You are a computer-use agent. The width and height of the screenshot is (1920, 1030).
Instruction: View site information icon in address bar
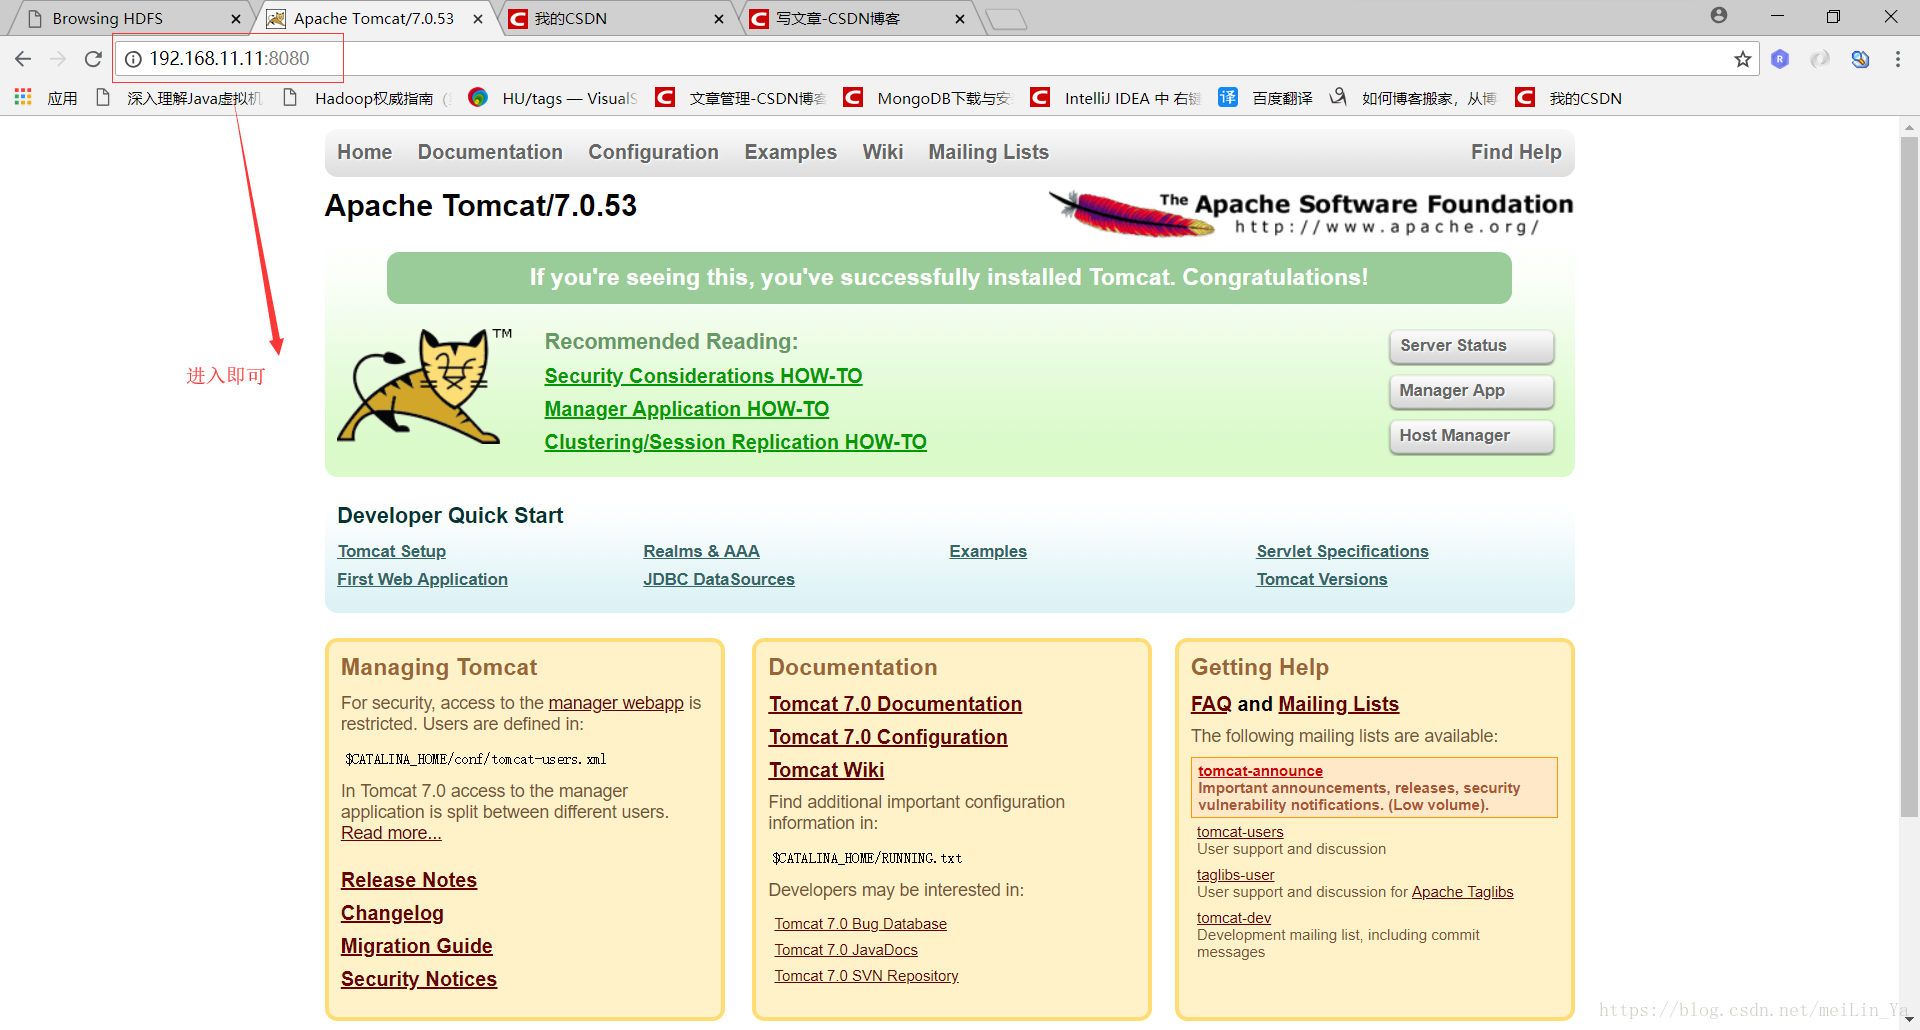[133, 59]
